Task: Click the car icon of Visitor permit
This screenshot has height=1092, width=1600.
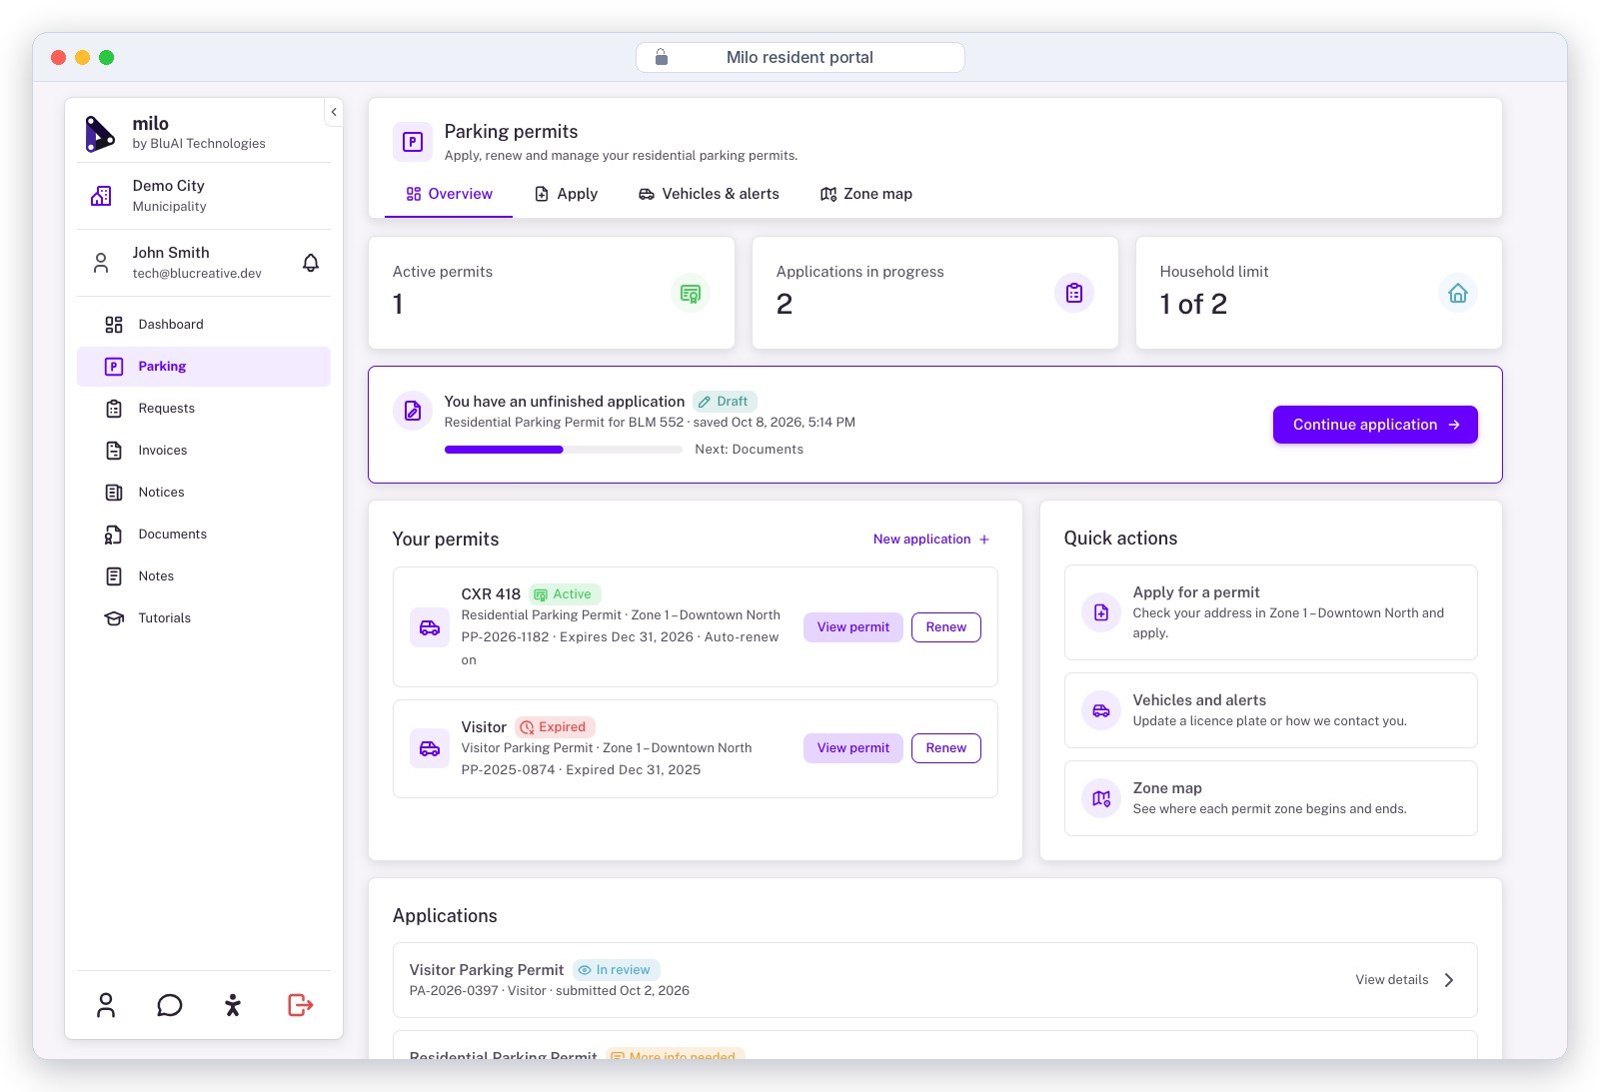Action: [x=430, y=749]
